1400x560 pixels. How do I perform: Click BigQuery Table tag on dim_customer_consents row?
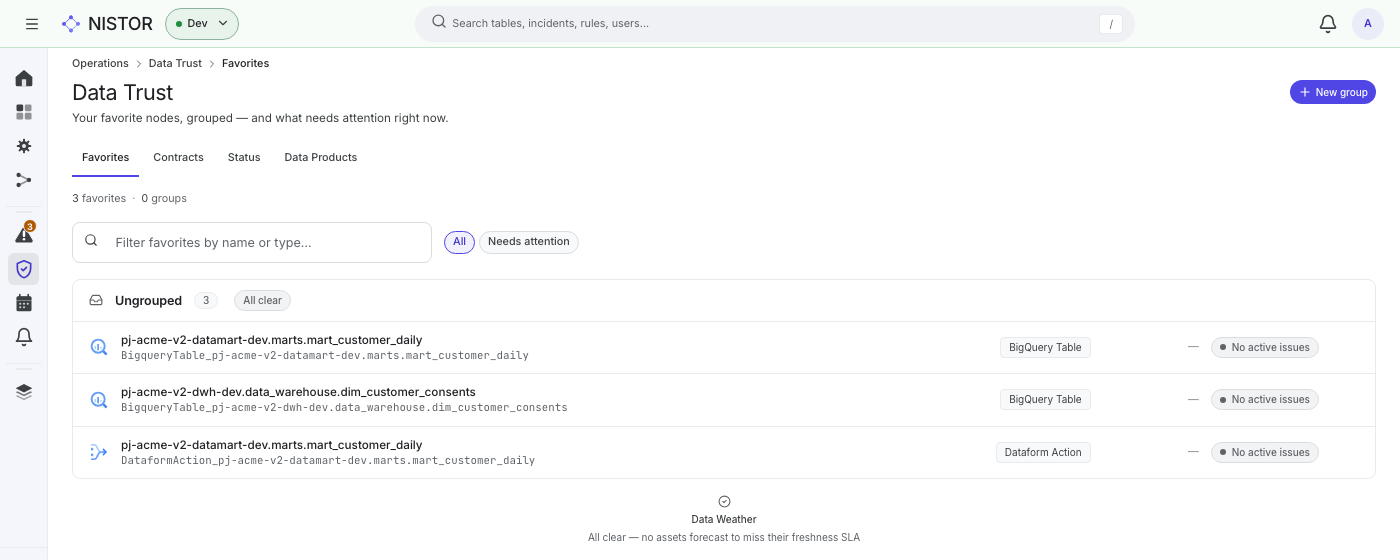click(x=1045, y=399)
